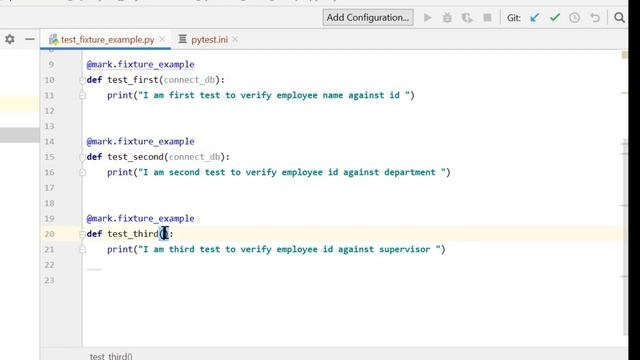640x360 pixels.
Task: Click Git Update Project blue arrow
Action: click(534, 18)
